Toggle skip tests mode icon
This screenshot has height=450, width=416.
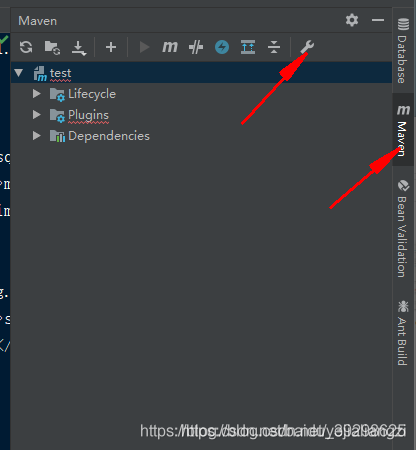[x=196, y=47]
